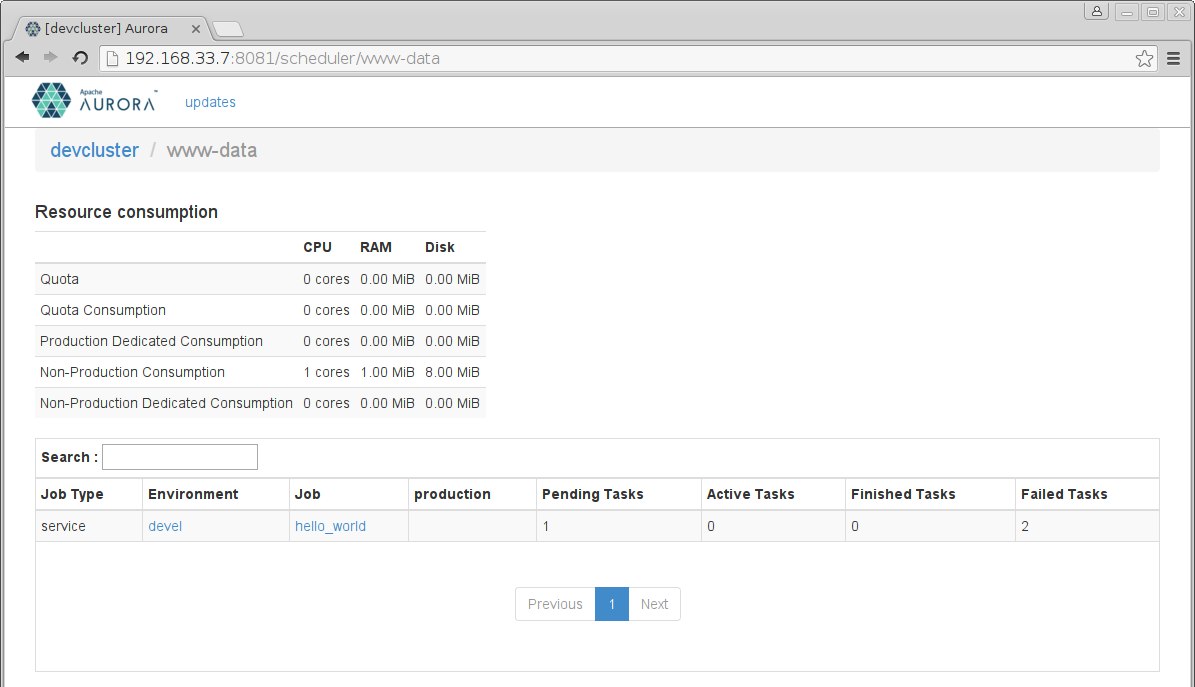Click the job Search field
Screen dimensions: 1195x687
[x=180, y=457]
